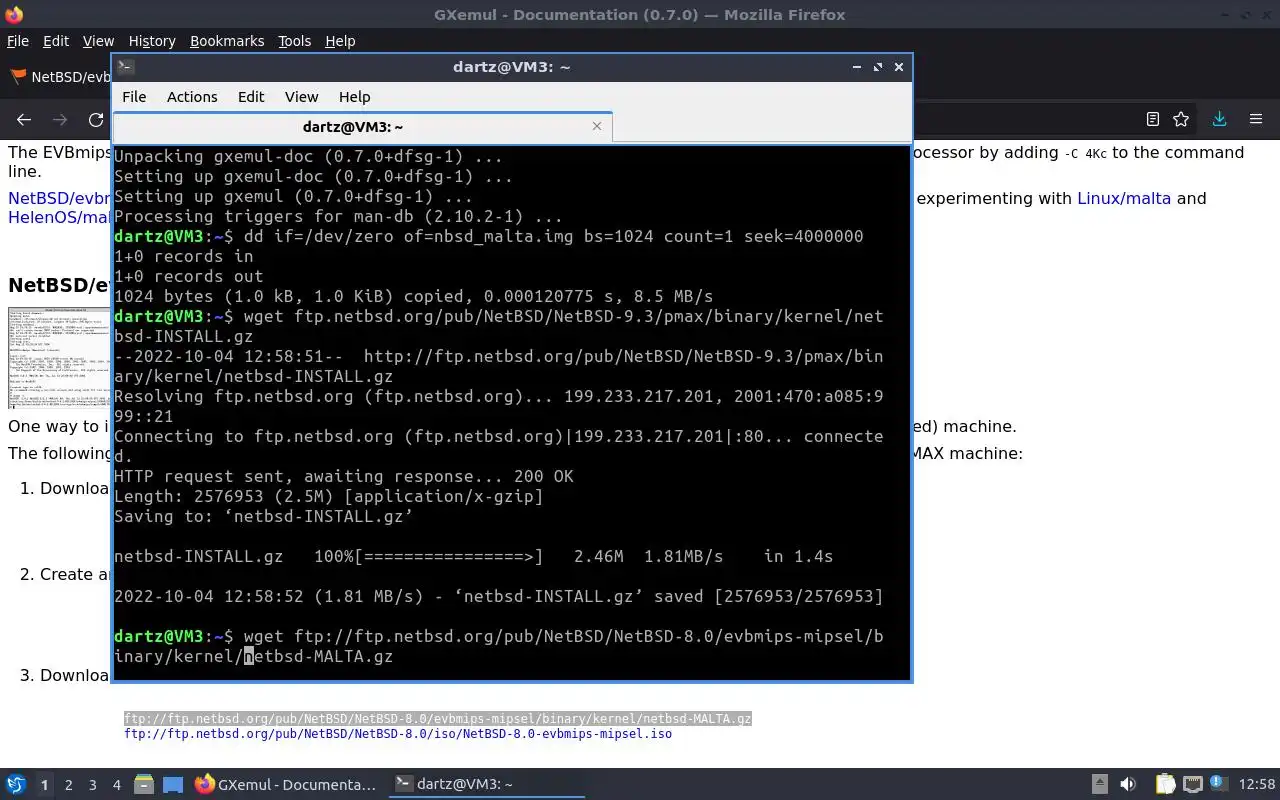Open Firefox History menu
Viewport: 1280px width, 800px height.
coord(152,41)
